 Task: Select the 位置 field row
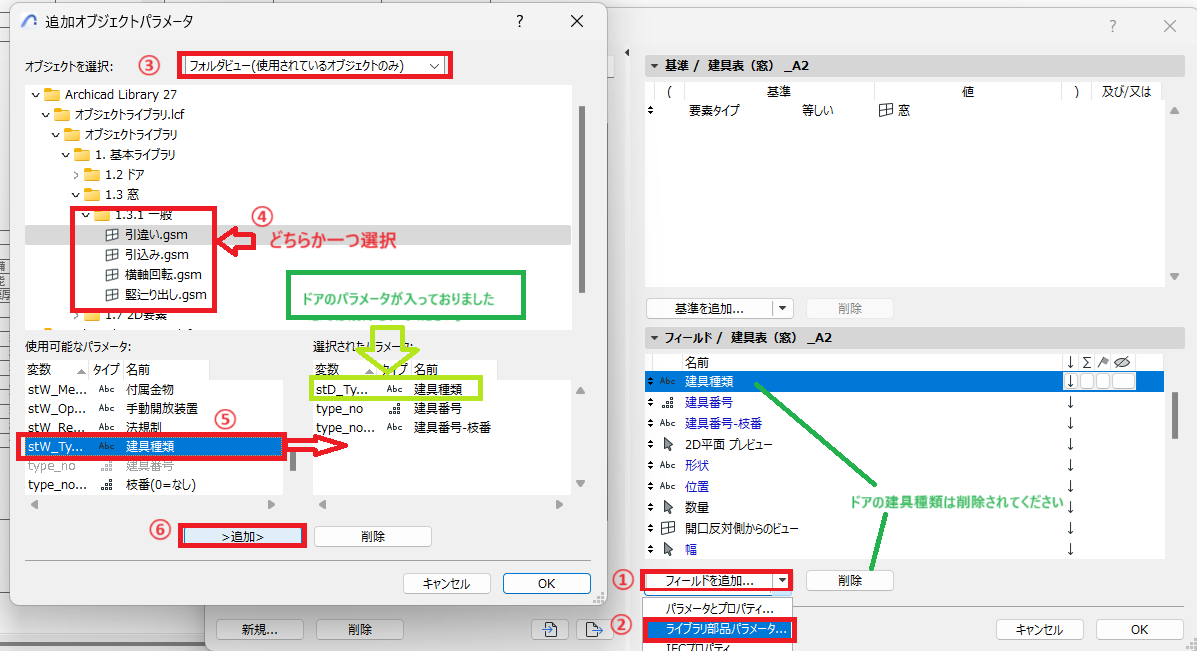pyautogui.click(x=904, y=486)
